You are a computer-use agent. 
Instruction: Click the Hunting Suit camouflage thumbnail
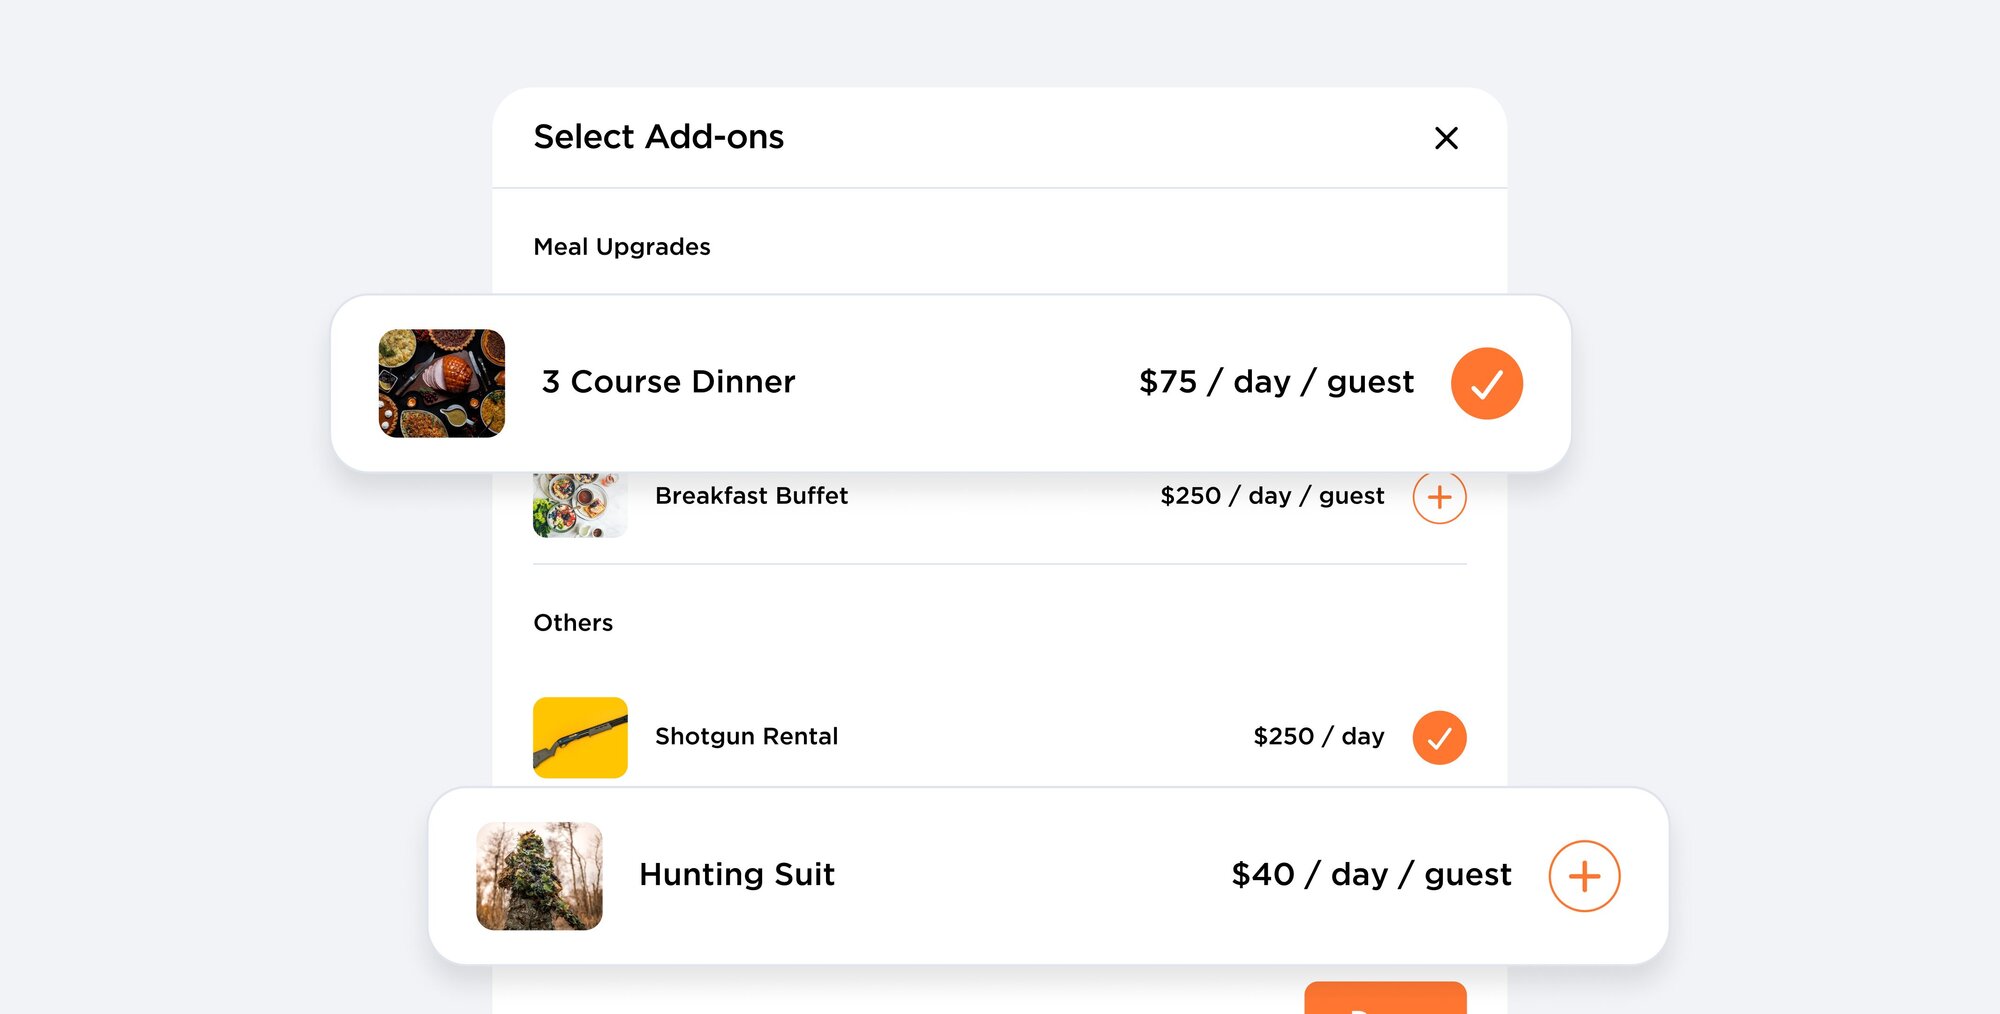click(x=539, y=876)
